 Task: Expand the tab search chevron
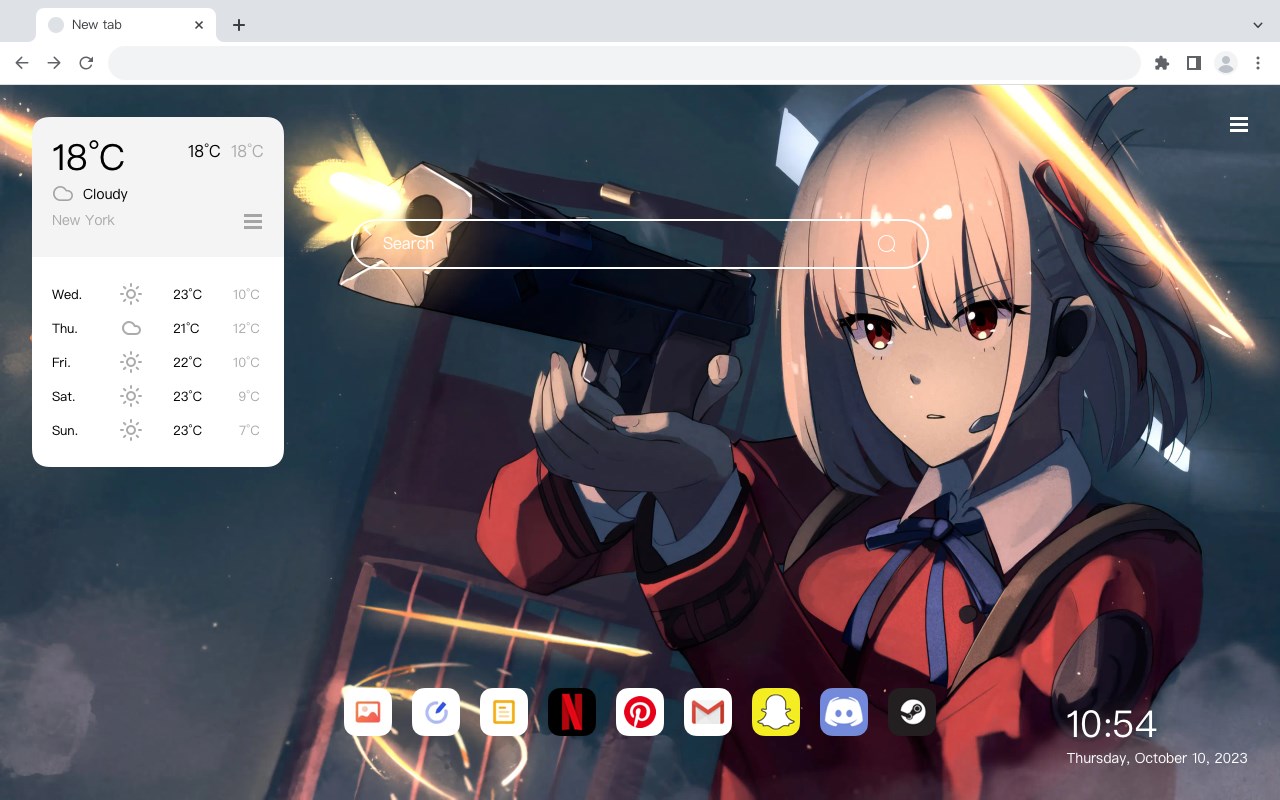[x=1258, y=25]
